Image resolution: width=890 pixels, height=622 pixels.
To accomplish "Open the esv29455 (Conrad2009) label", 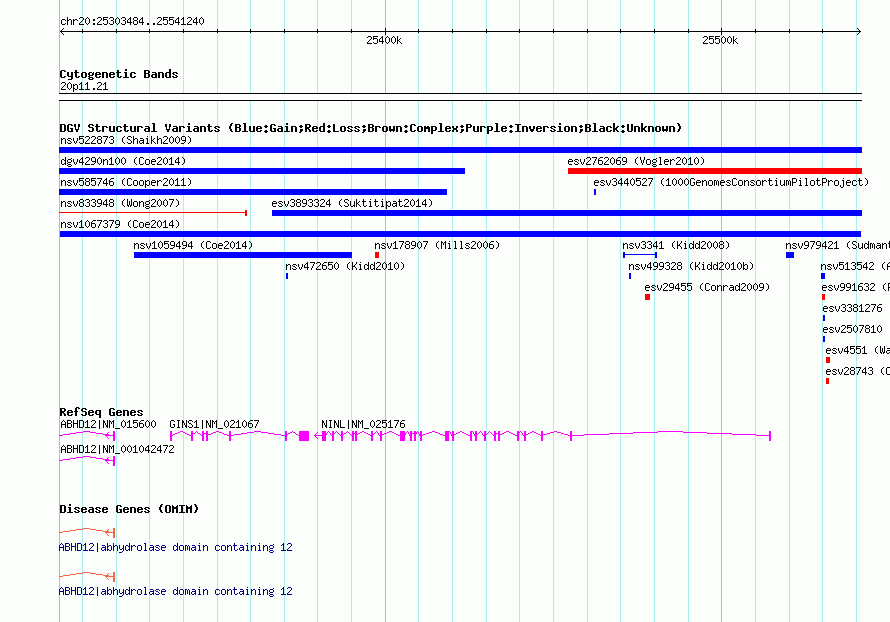I will click(x=707, y=287).
